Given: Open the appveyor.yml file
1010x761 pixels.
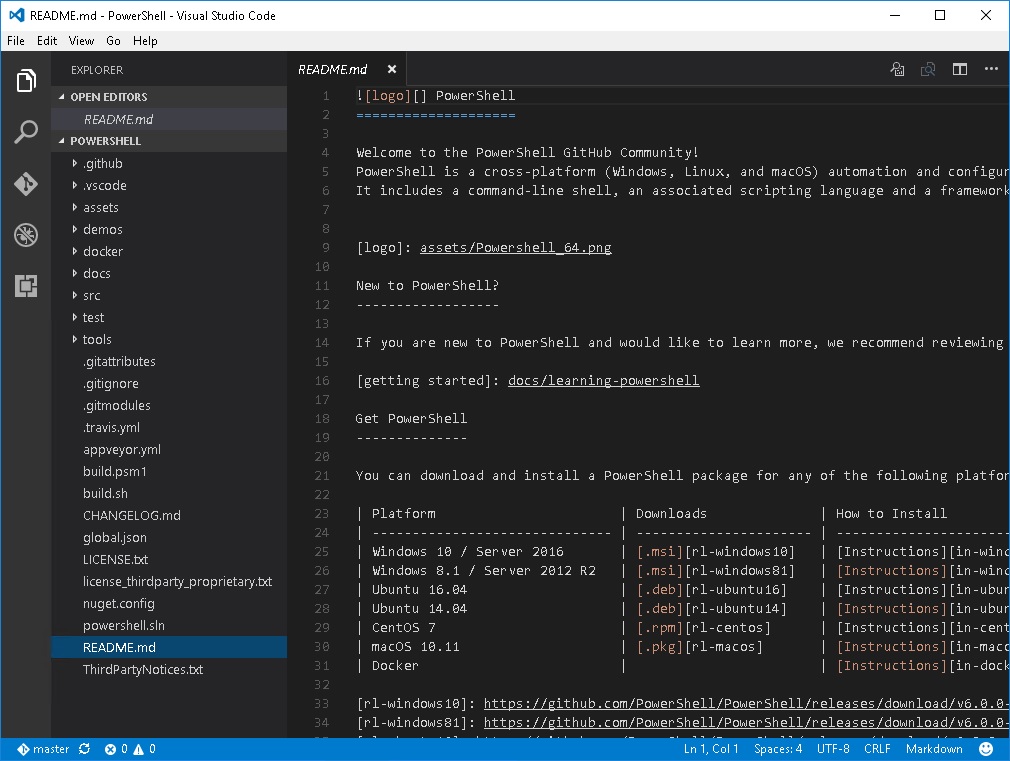Looking at the screenshot, I should [169, 449].
